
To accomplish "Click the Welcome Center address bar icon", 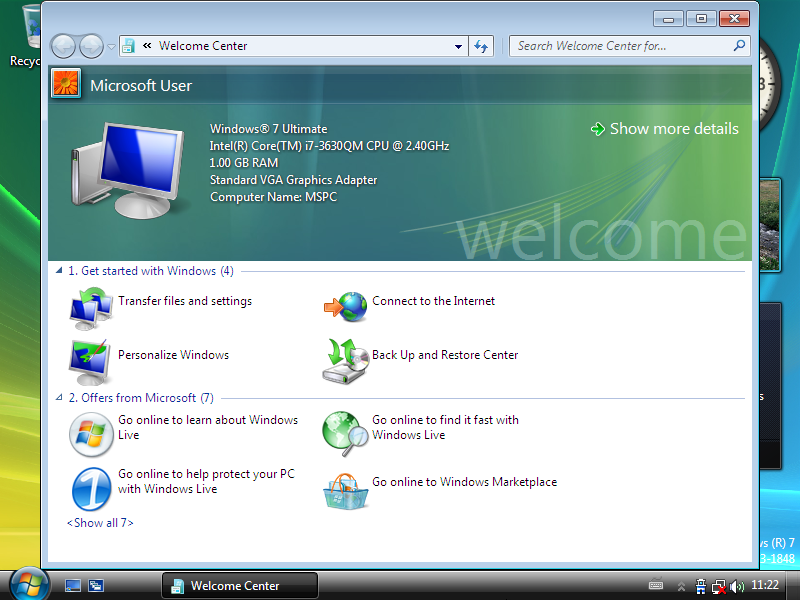I will (x=129, y=46).
